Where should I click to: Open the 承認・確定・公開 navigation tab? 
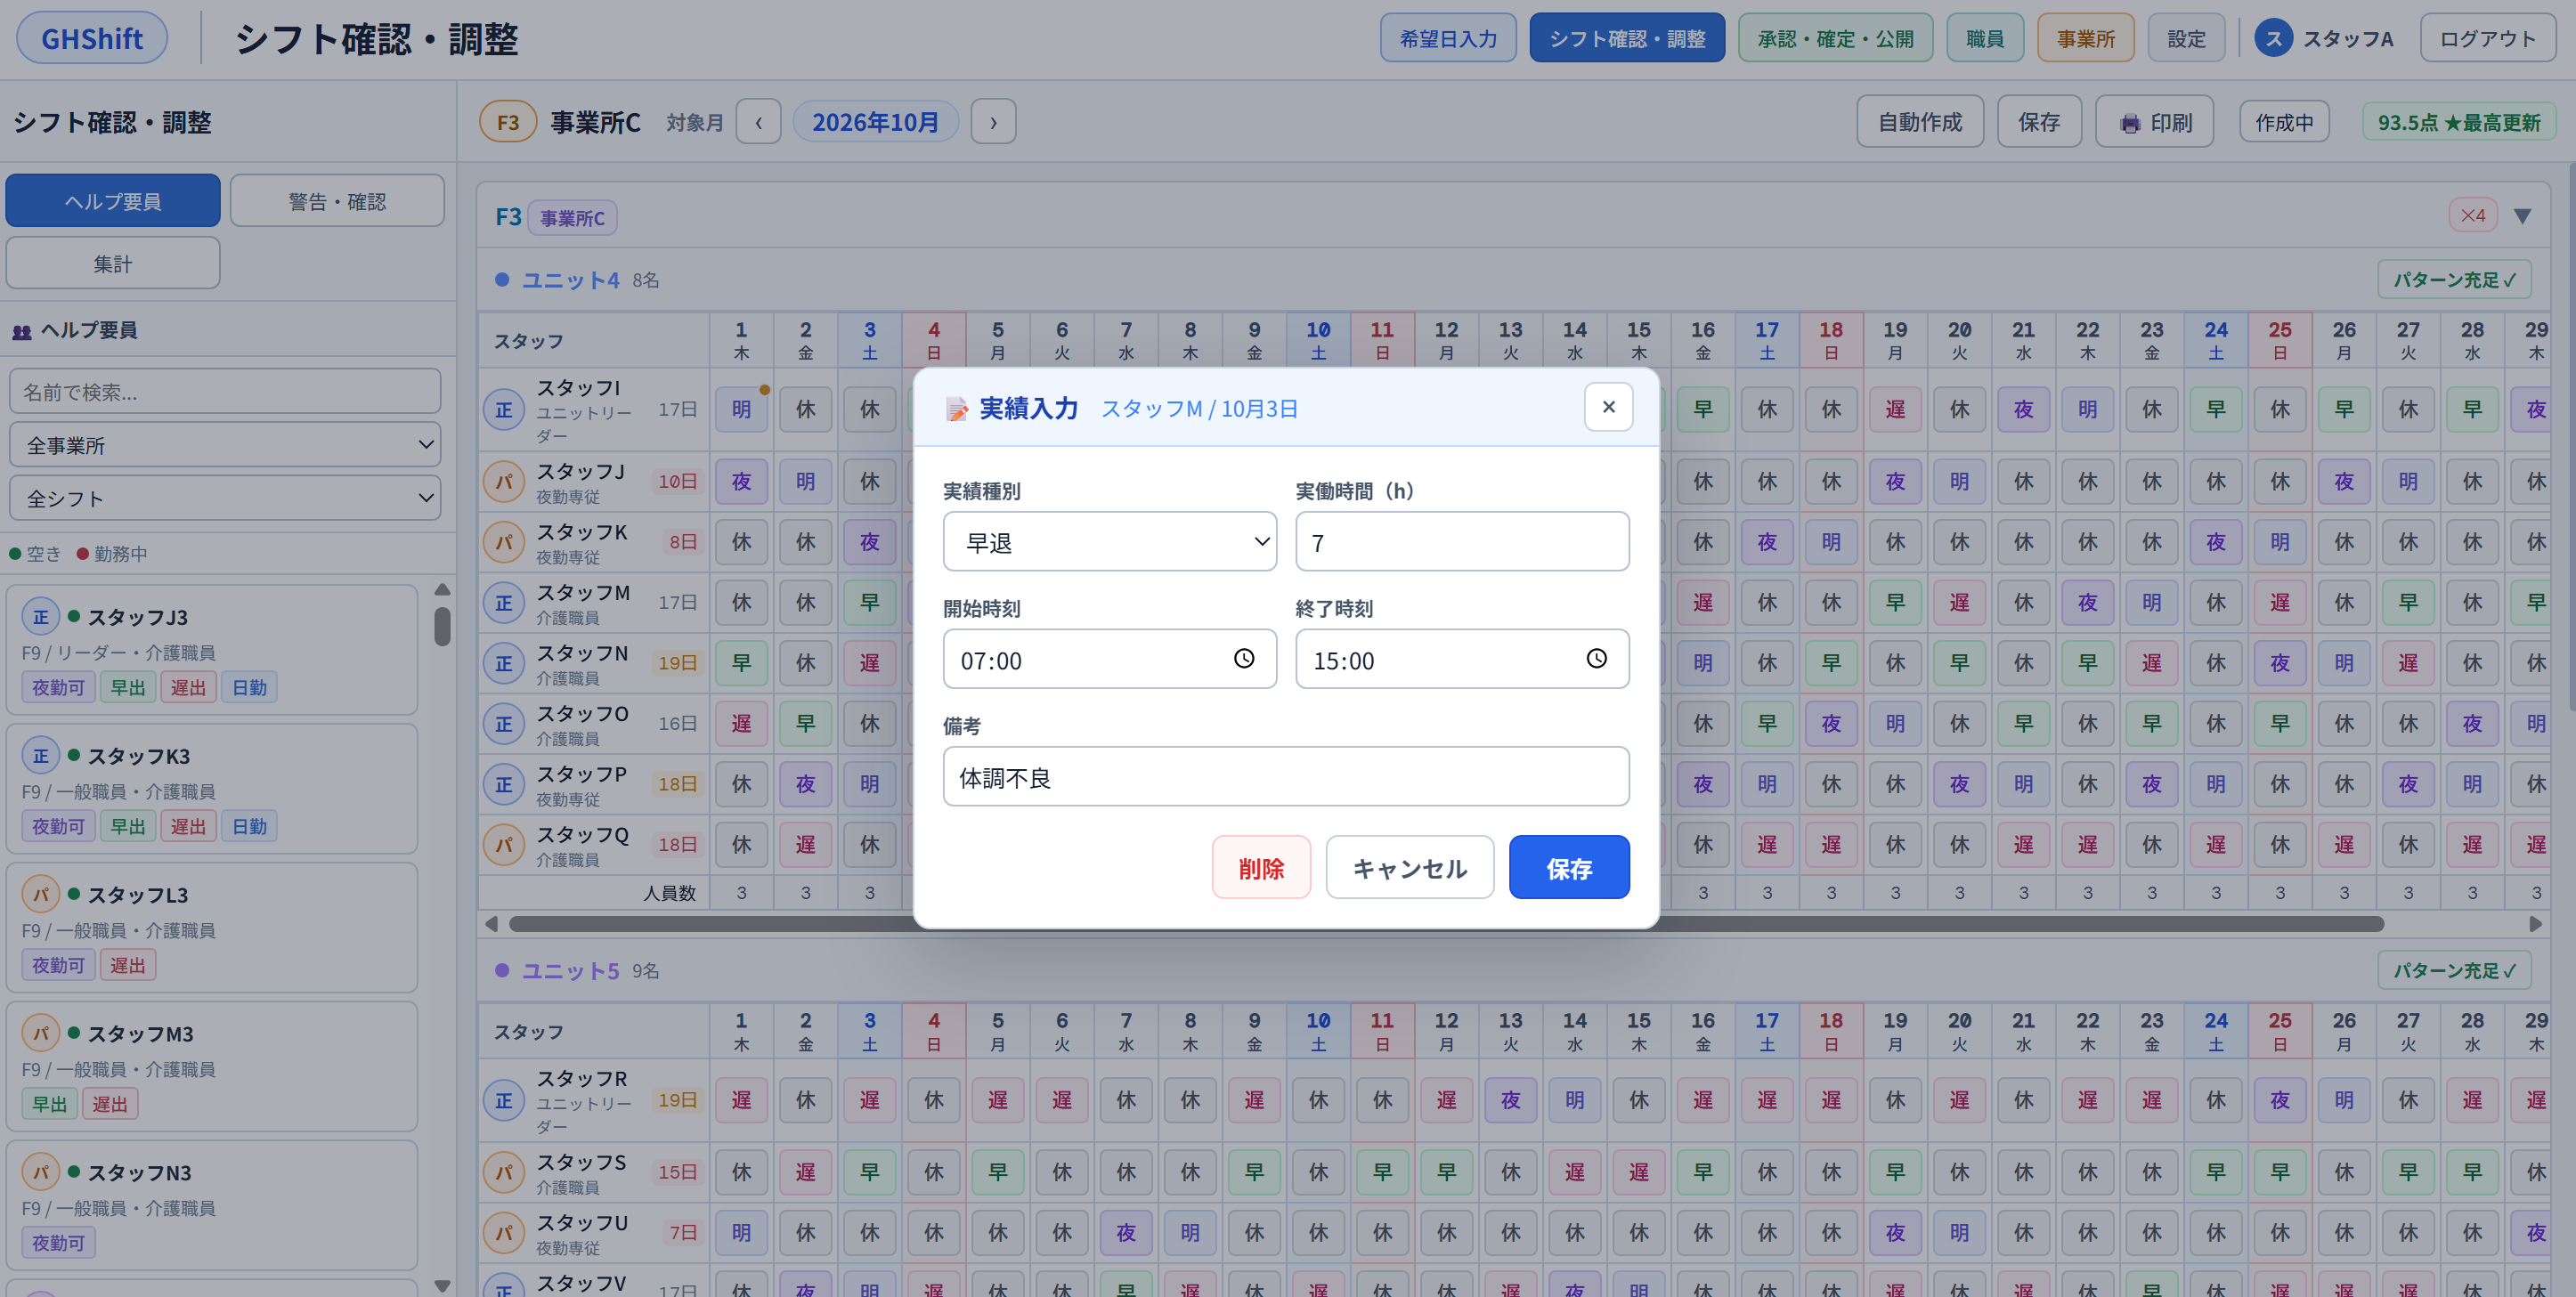pos(1835,38)
